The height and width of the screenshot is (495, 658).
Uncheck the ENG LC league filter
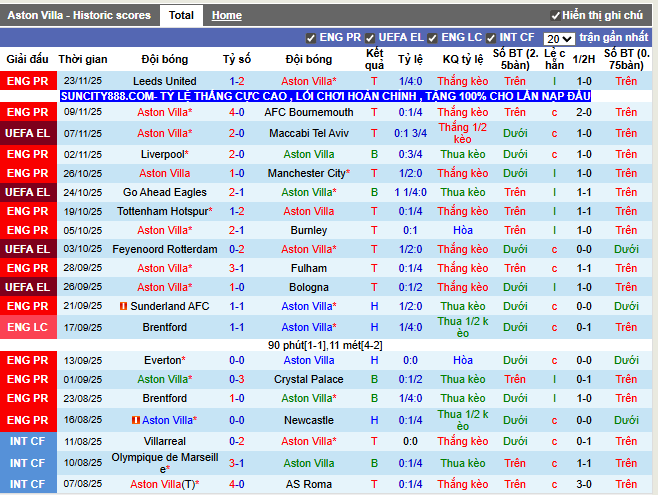432,38
